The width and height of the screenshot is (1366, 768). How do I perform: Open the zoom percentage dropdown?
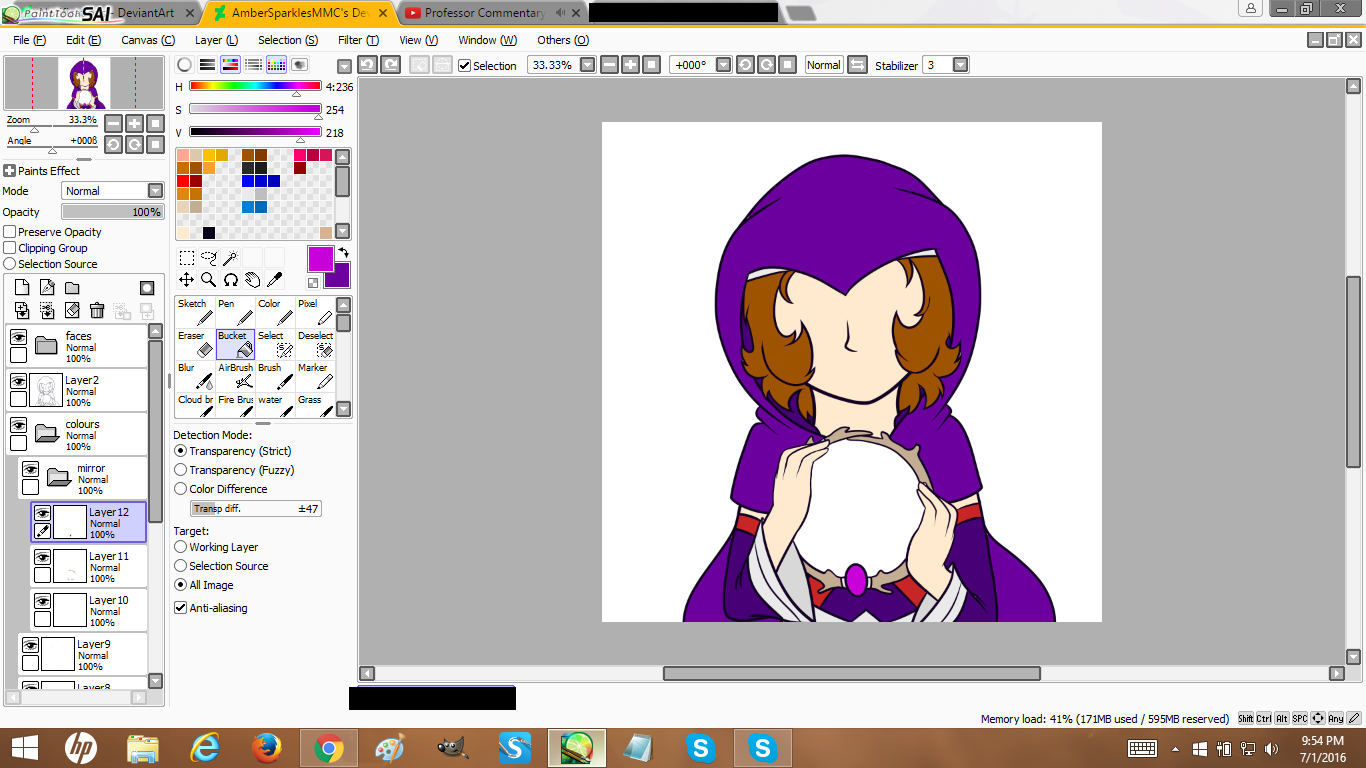(588, 65)
